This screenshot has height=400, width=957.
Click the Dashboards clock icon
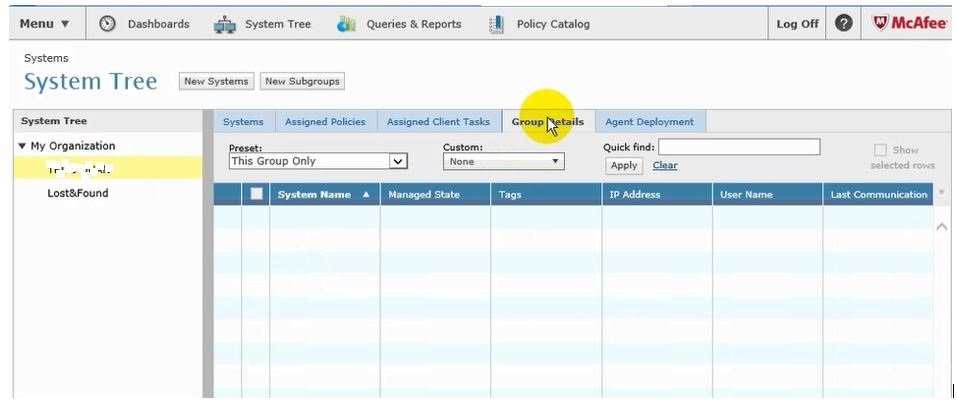point(108,24)
